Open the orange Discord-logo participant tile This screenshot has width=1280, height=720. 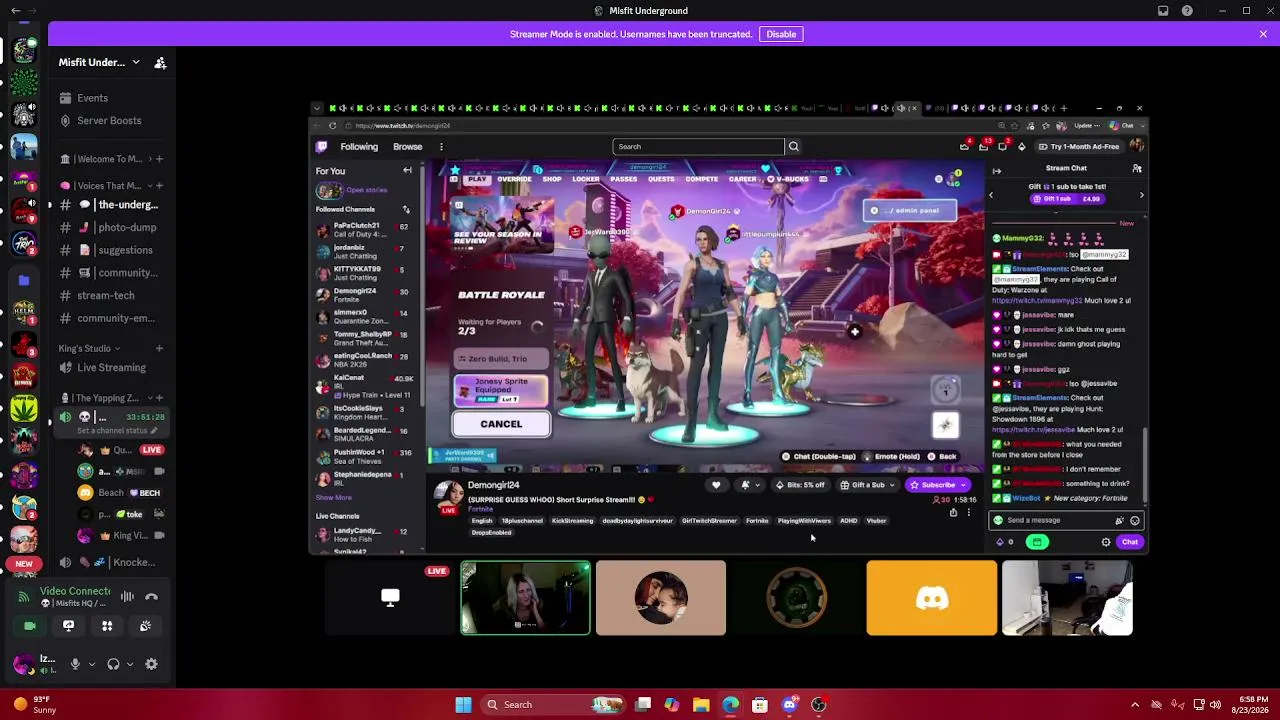pyautogui.click(x=932, y=598)
